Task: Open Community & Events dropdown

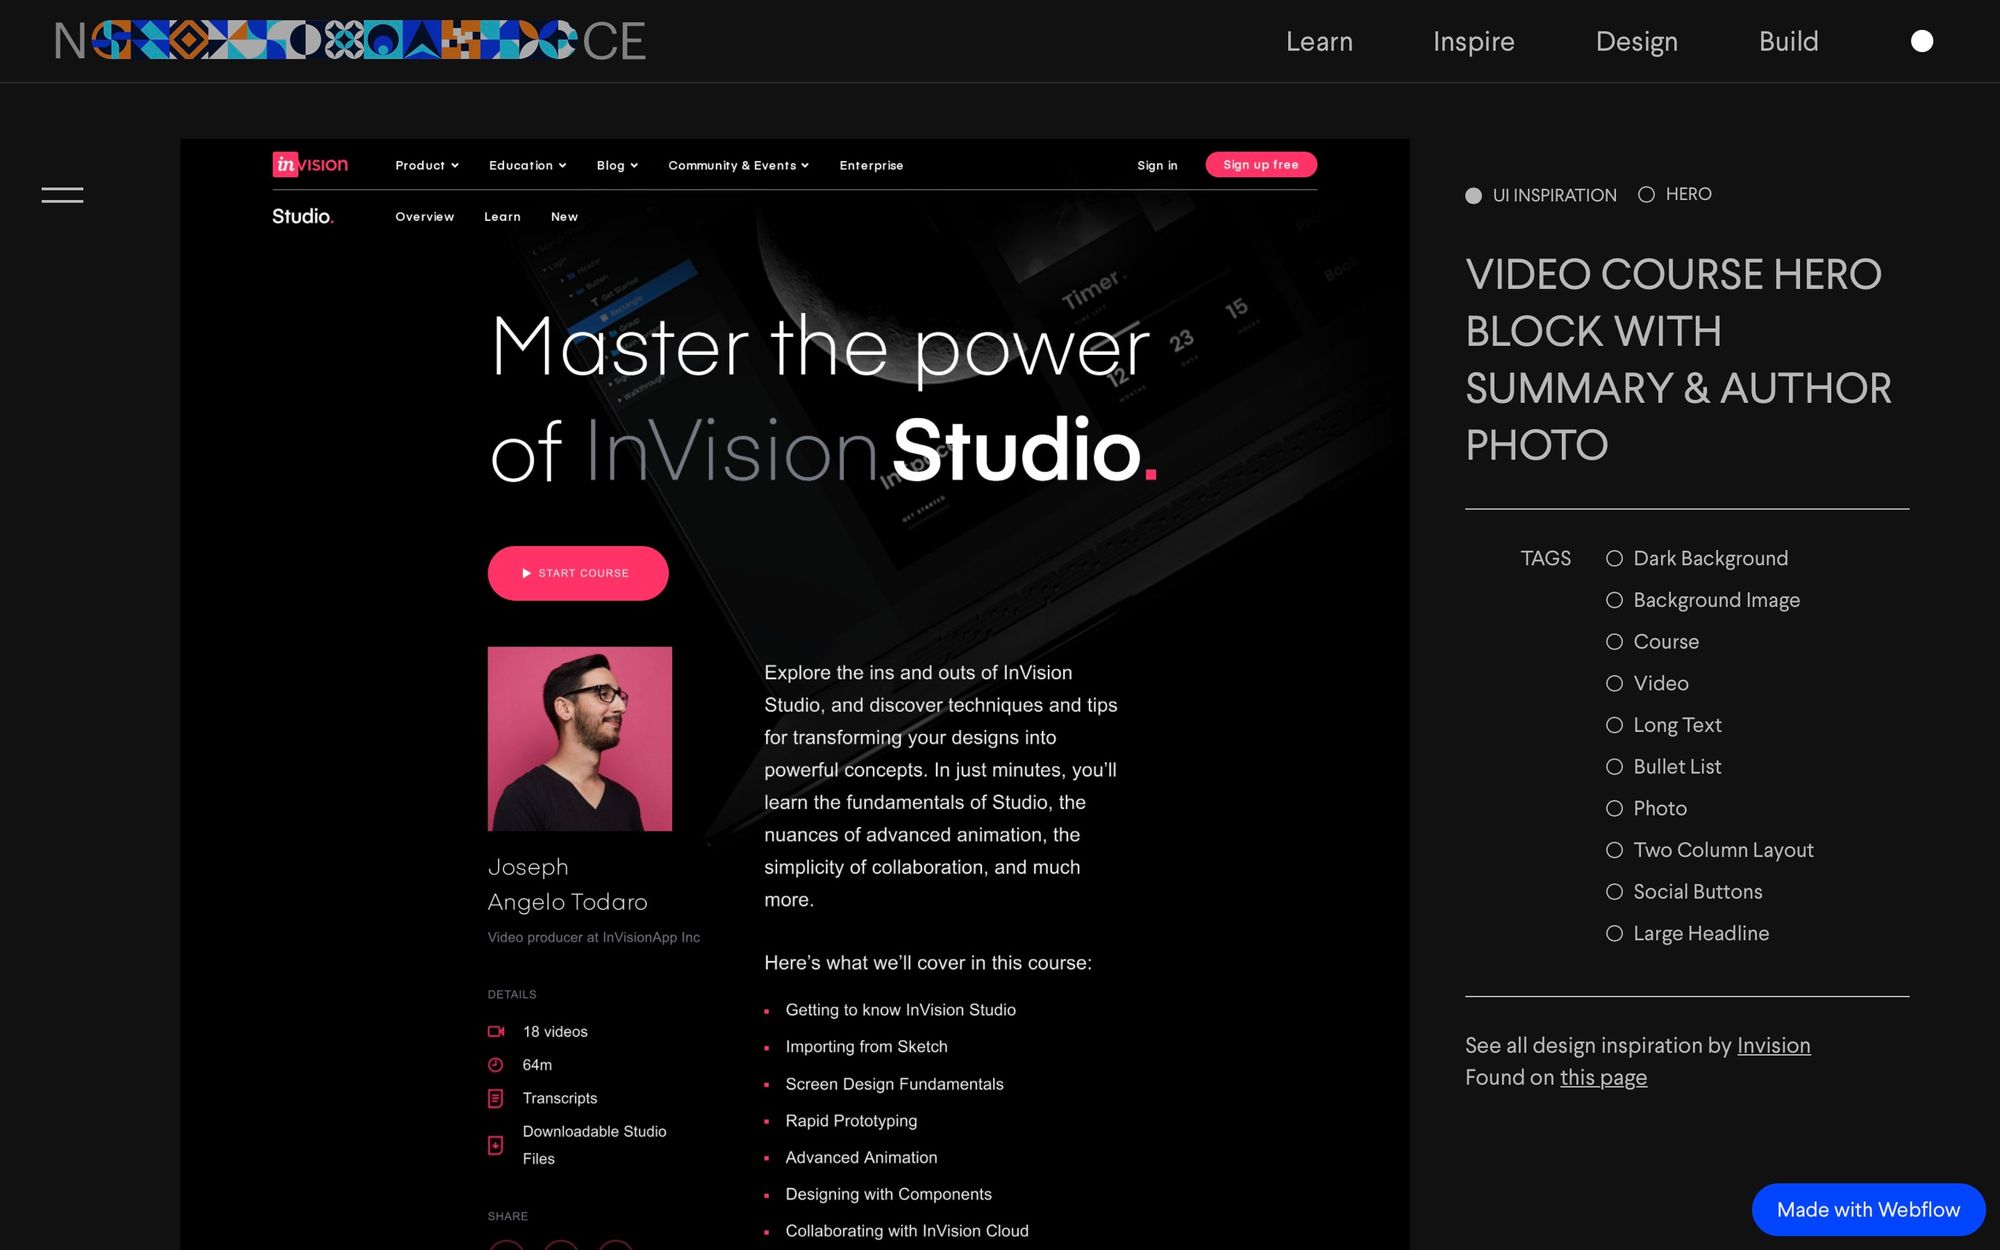Action: point(738,166)
